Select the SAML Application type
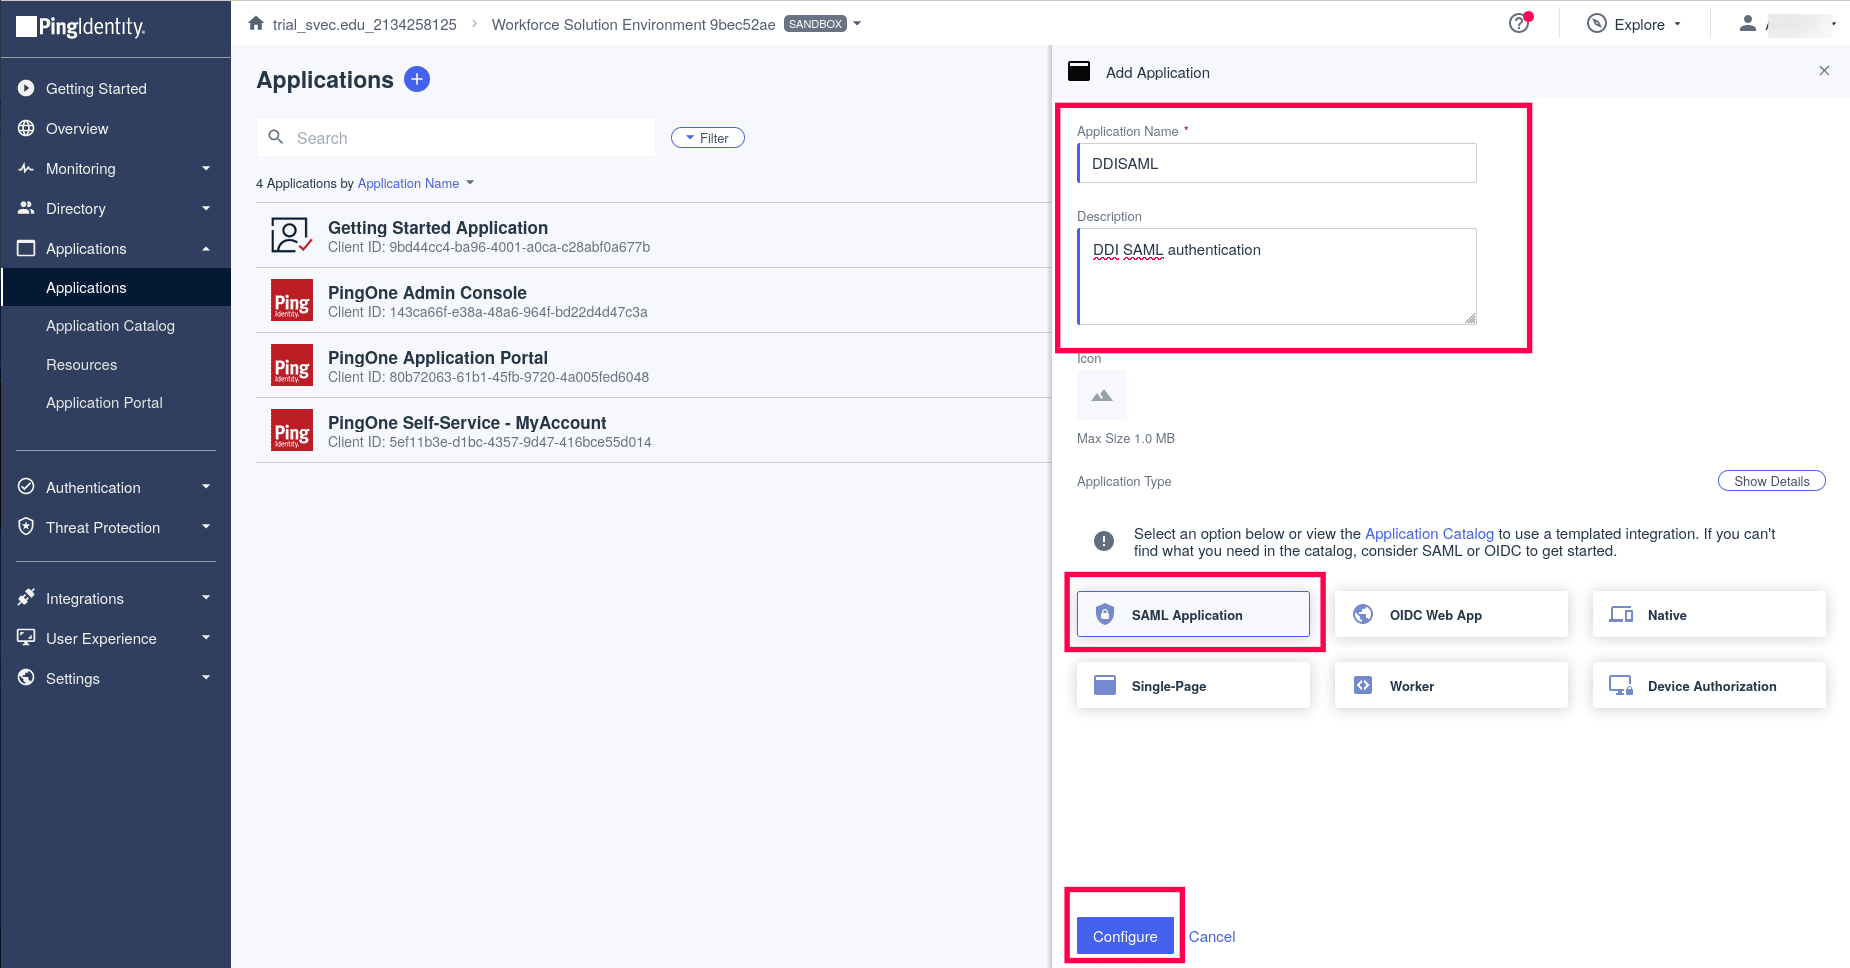The image size is (1850, 968). 1193,614
